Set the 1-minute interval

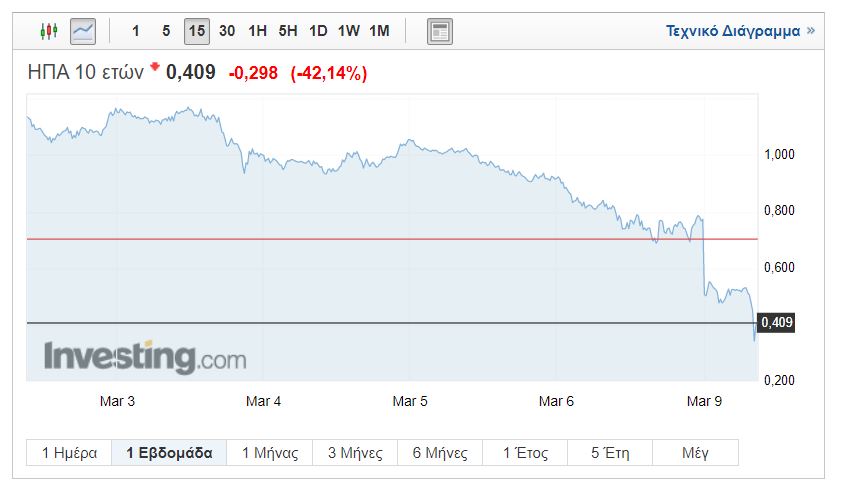click(x=136, y=31)
